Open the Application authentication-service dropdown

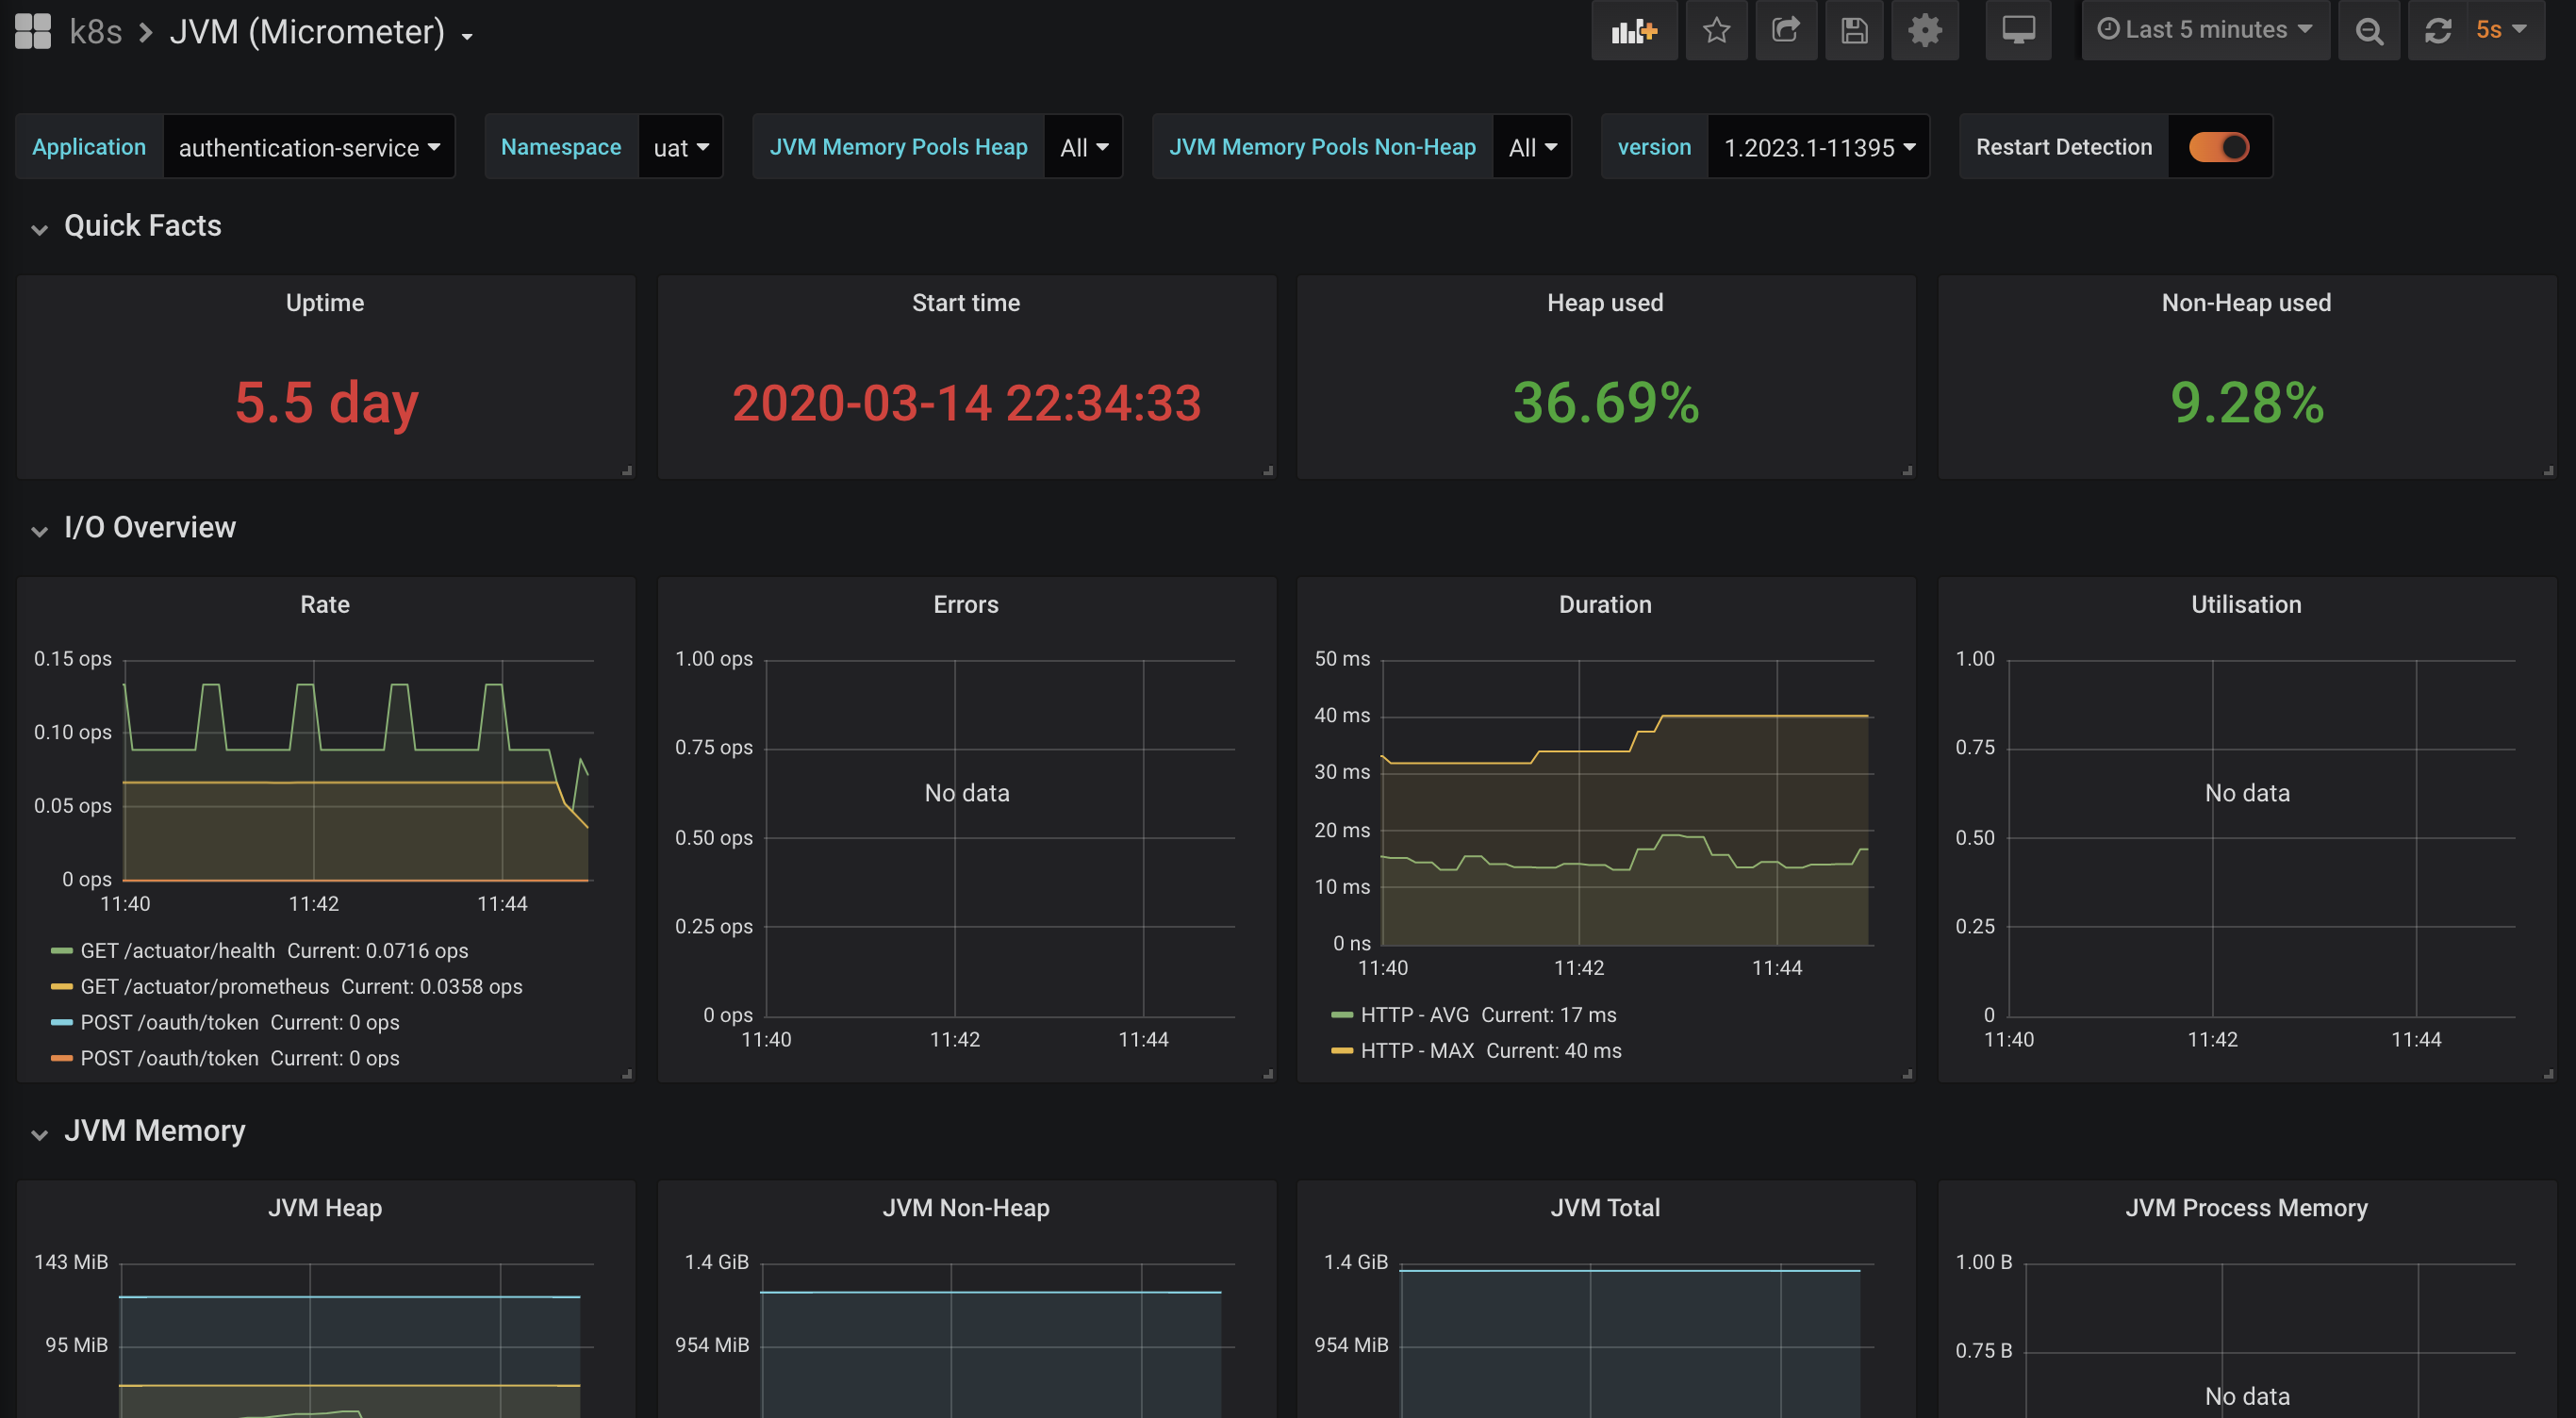(x=308, y=148)
